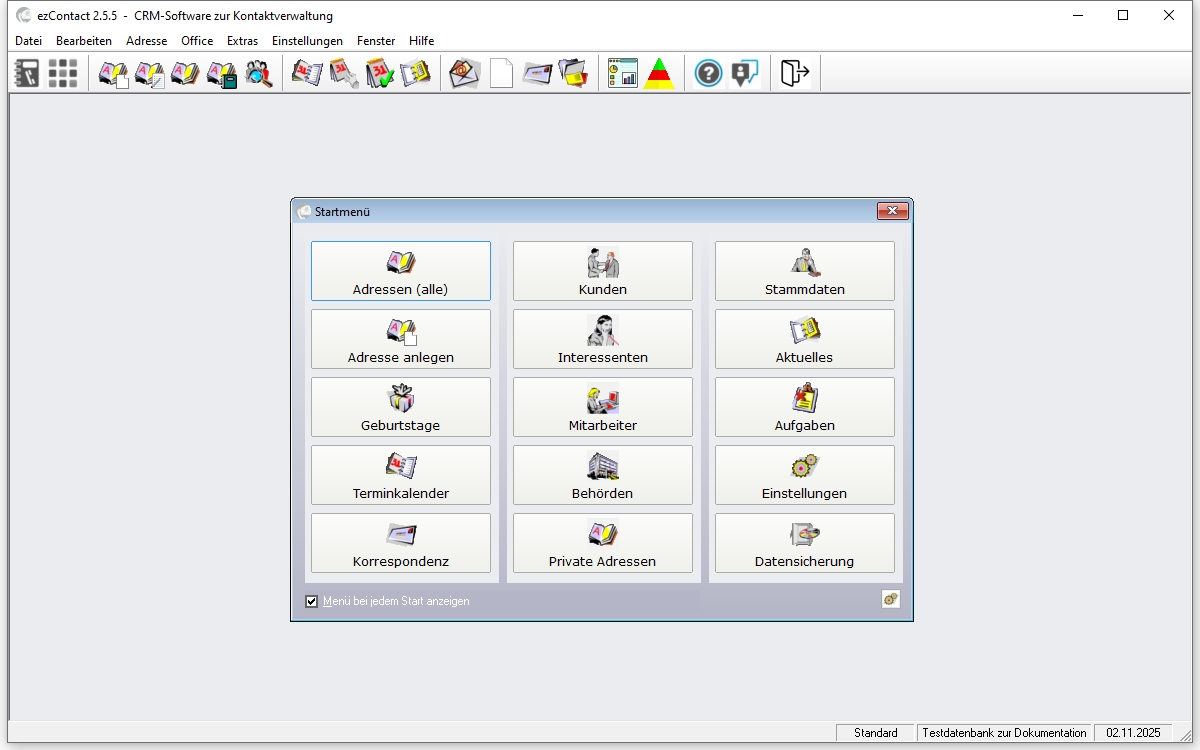Image resolution: width=1200 pixels, height=750 pixels.
Task: Open the Datensicherung button
Action: (x=805, y=543)
